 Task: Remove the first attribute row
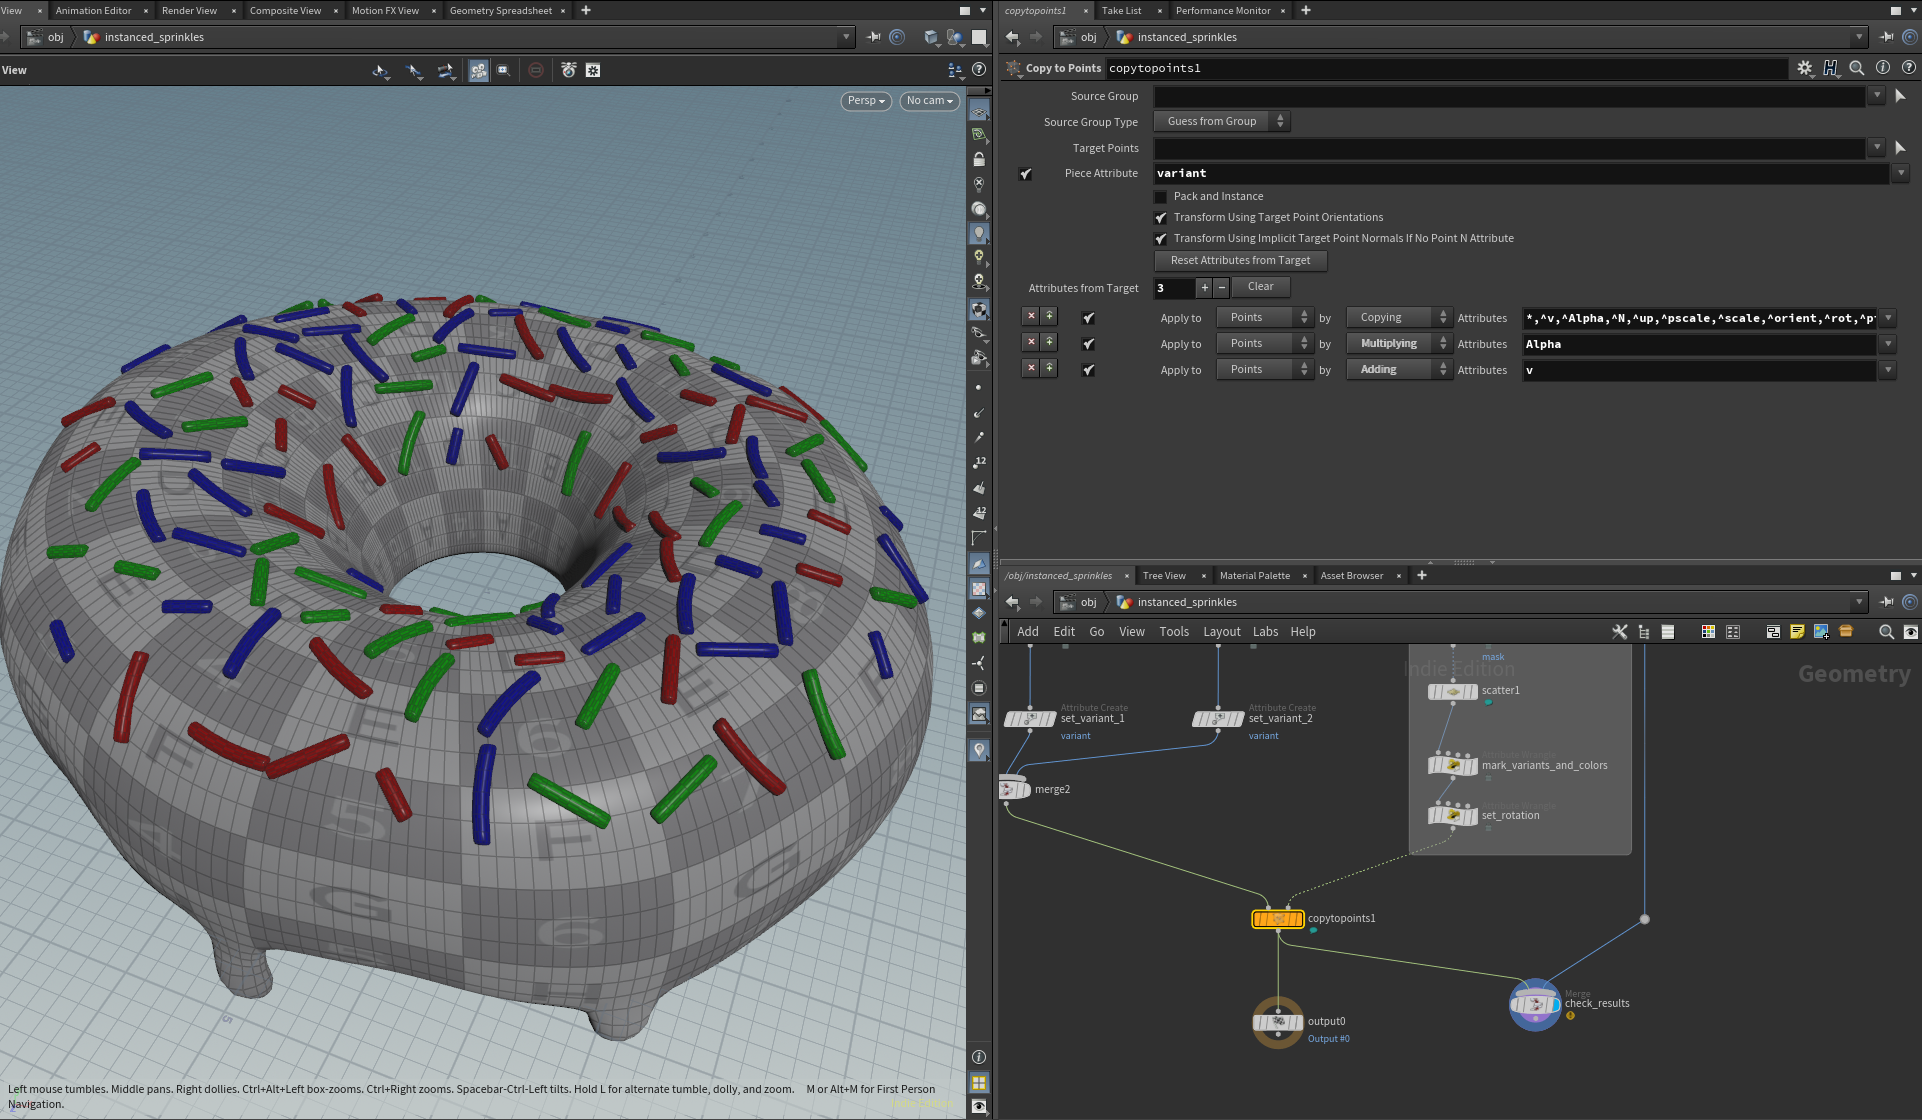coord(1031,317)
